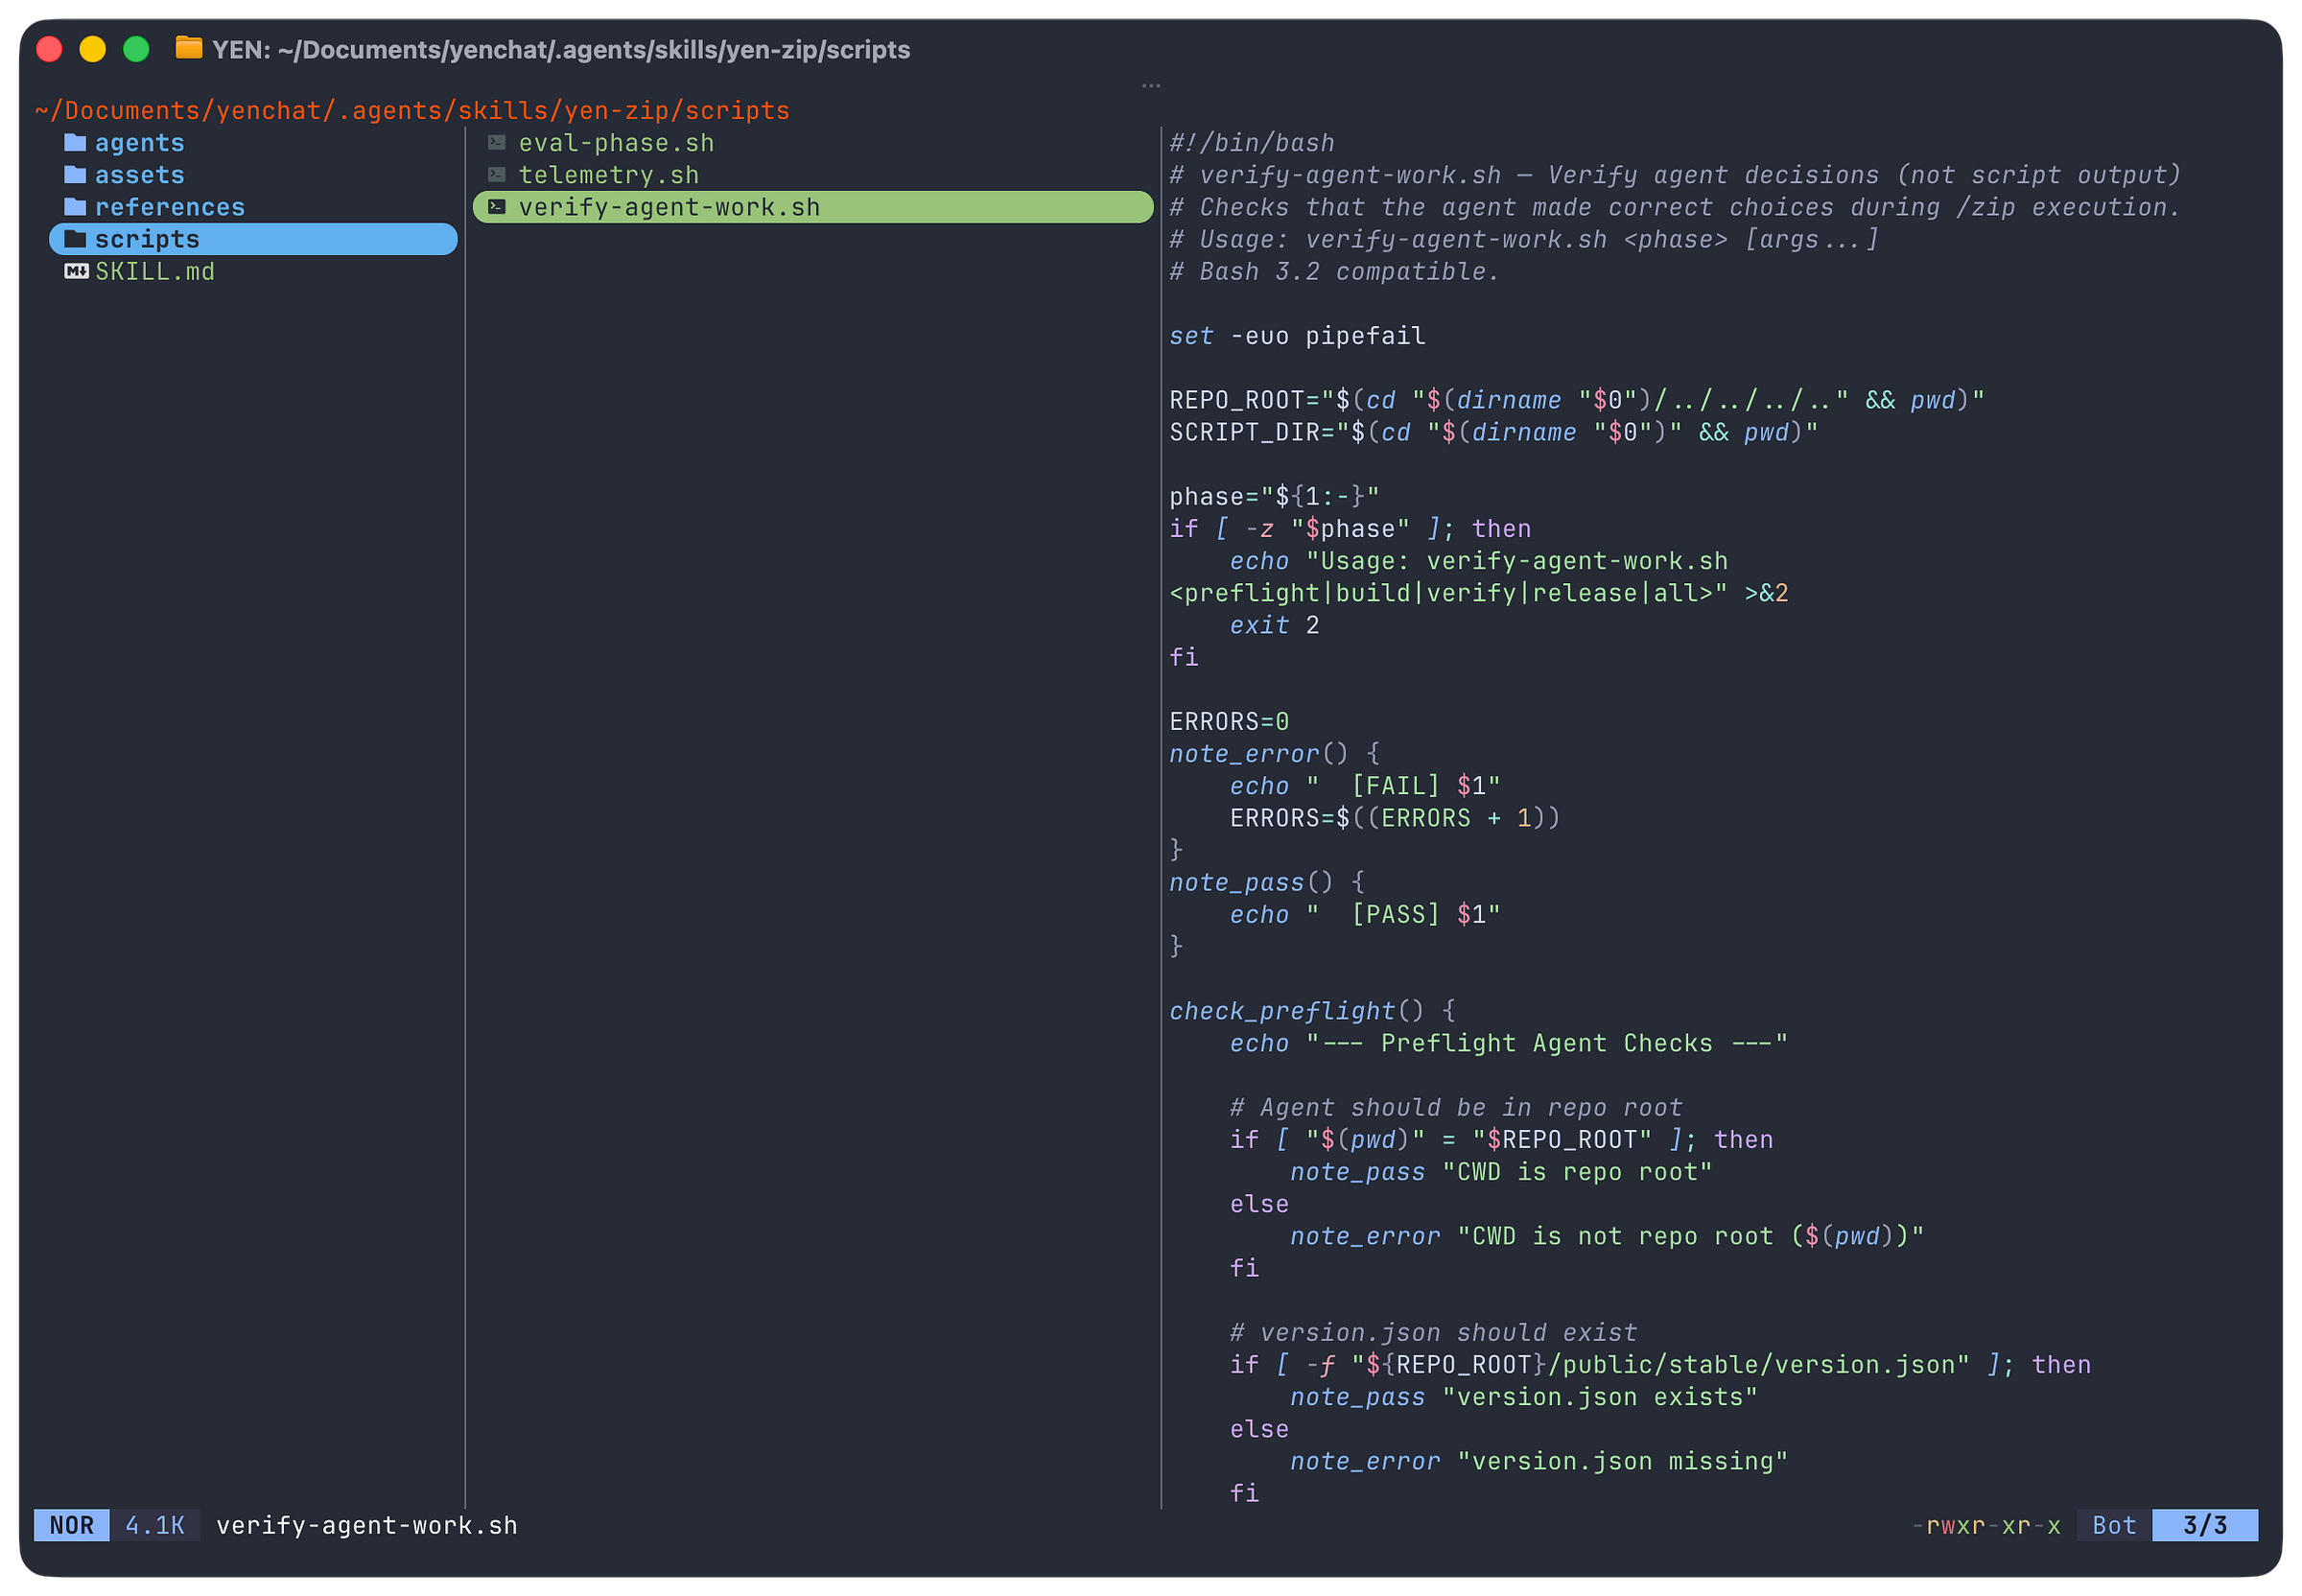Image resolution: width=2302 pixels, height=1596 pixels.
Task: Click the assets folder icon
Action: tap(75, 175)
